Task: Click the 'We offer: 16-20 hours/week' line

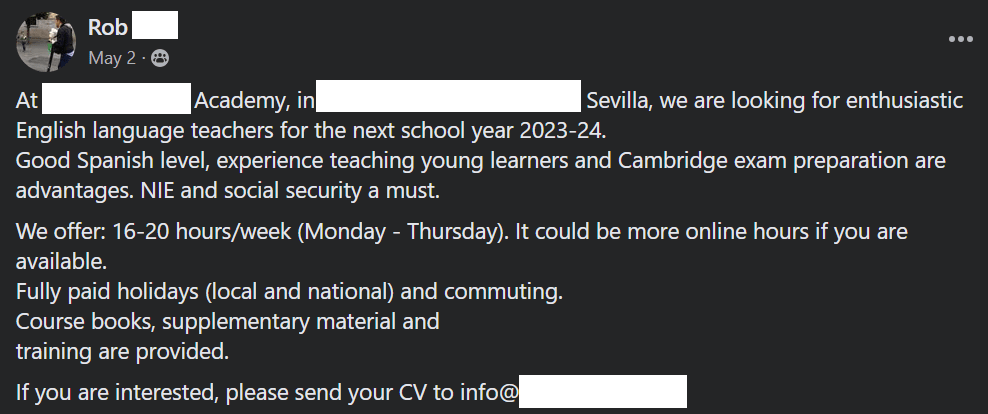Action: pos(460,232)
